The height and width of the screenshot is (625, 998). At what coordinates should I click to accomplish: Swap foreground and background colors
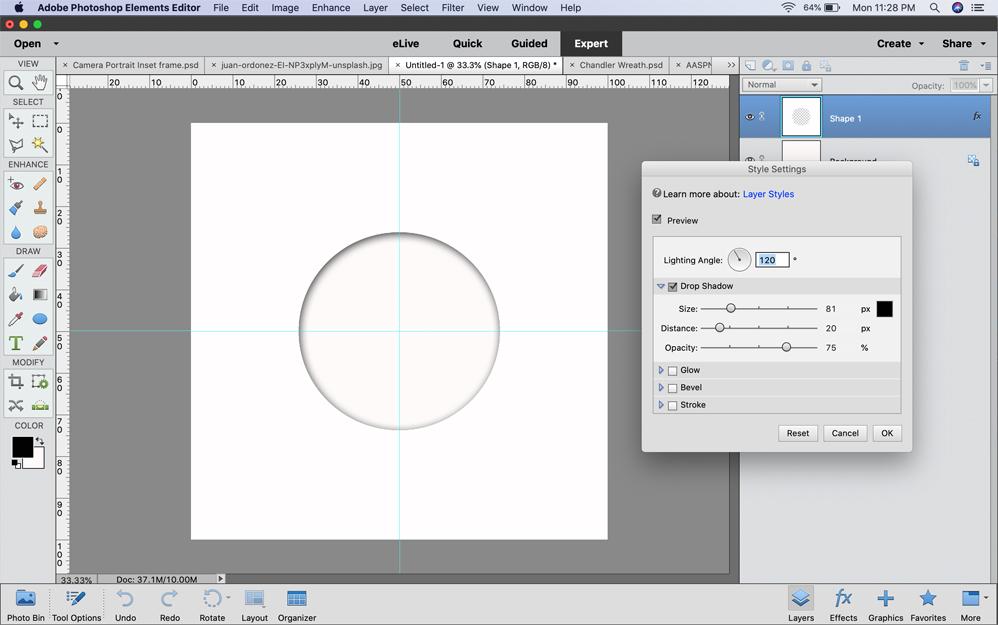pos(40,440)
